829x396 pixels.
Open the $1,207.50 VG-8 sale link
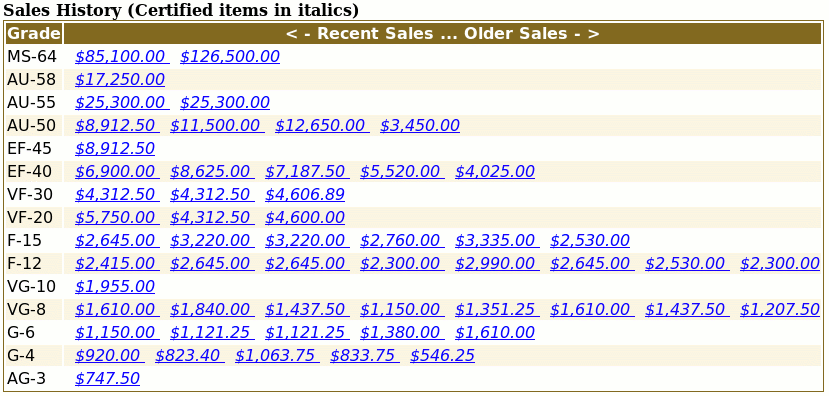(780, 309)
